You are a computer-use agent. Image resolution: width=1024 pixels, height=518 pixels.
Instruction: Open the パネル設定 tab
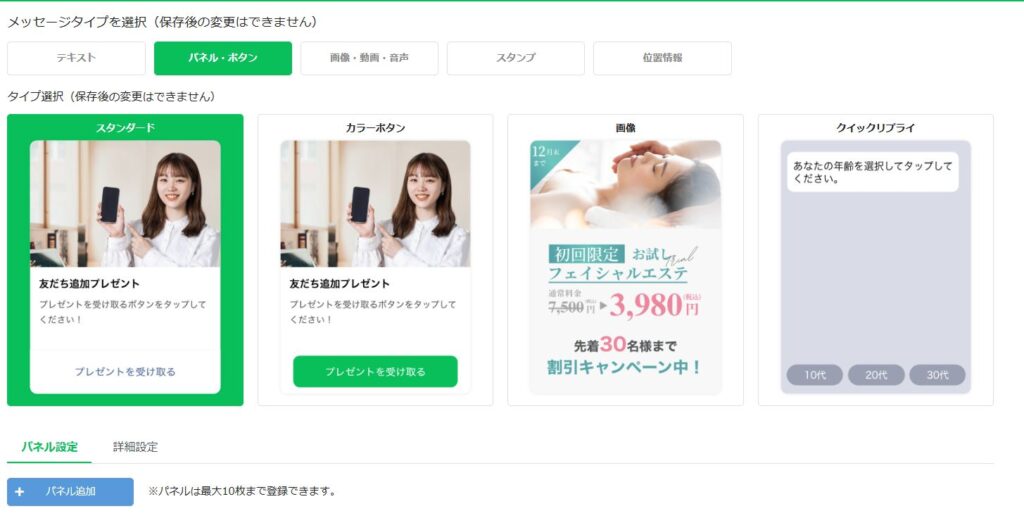click(50, 447)
